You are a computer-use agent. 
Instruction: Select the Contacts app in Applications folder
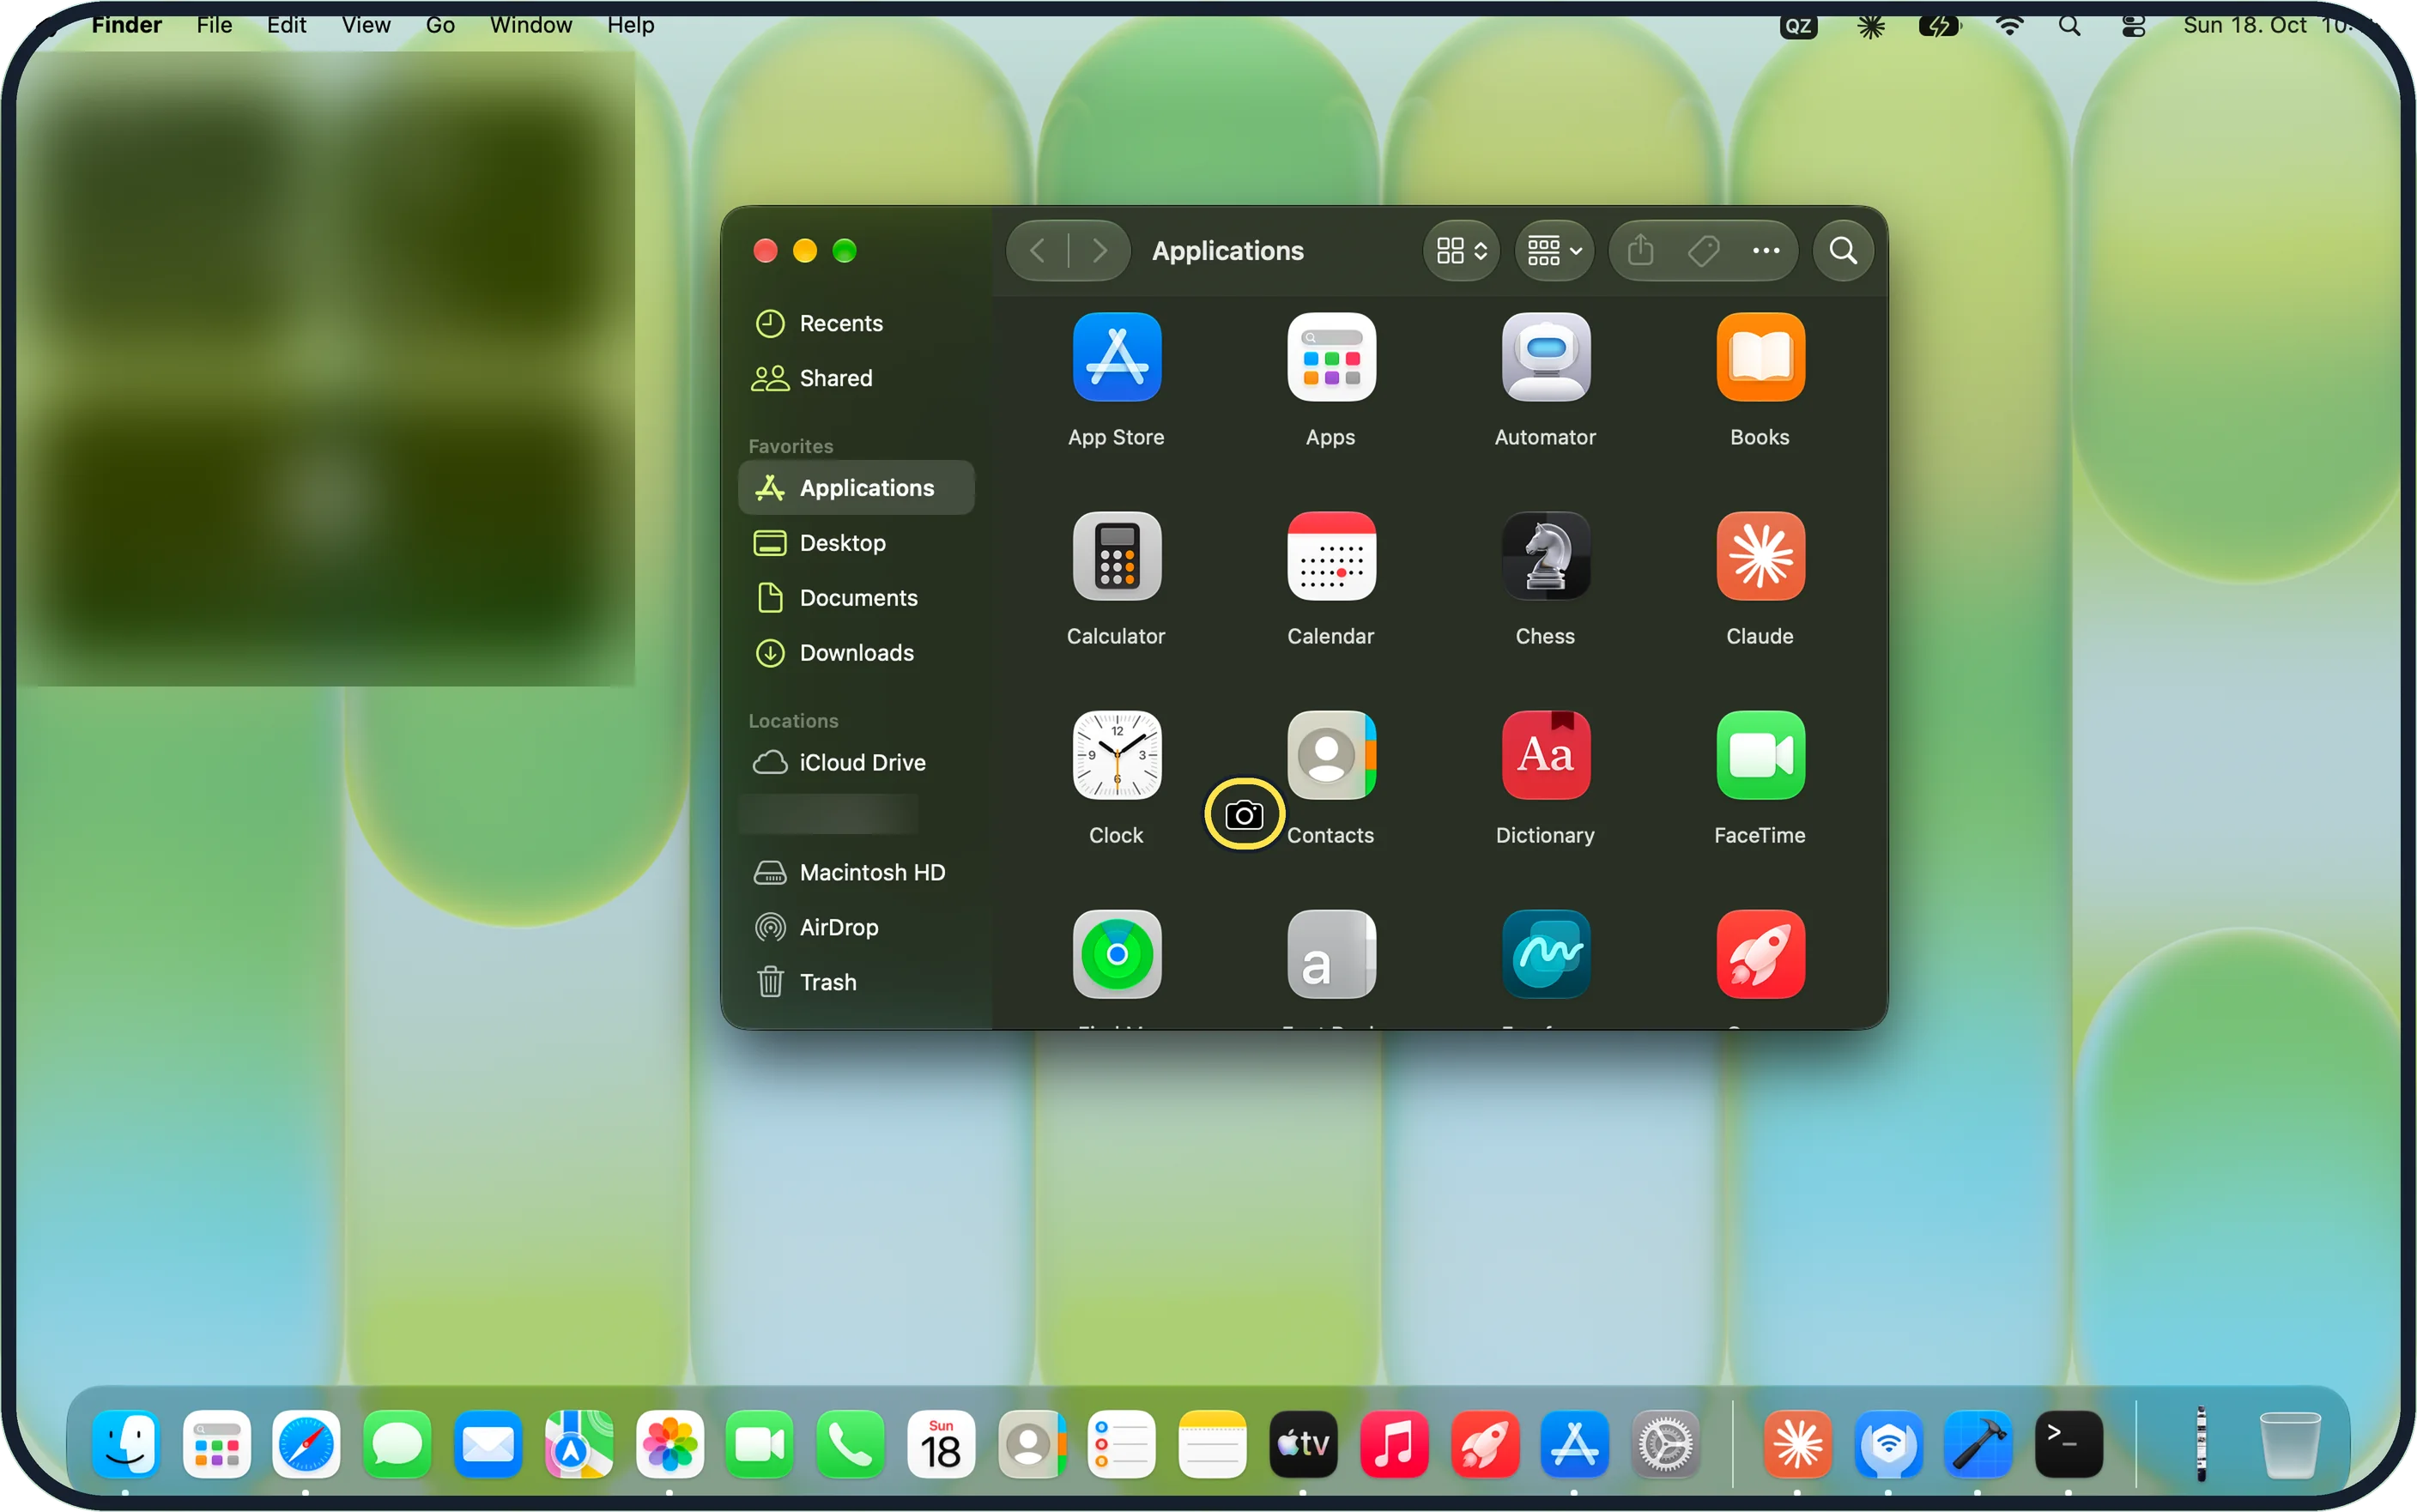point(1331,755)
